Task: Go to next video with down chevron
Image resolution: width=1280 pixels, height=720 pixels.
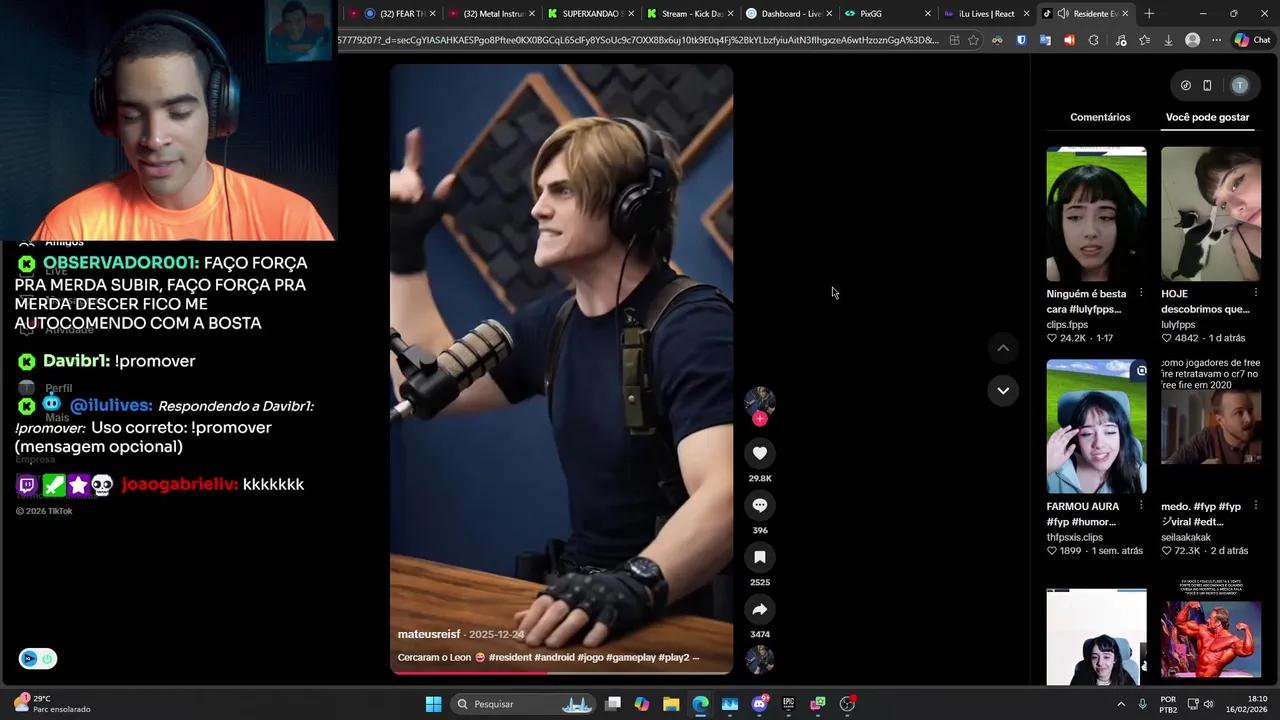Action: click(1003, 390)
